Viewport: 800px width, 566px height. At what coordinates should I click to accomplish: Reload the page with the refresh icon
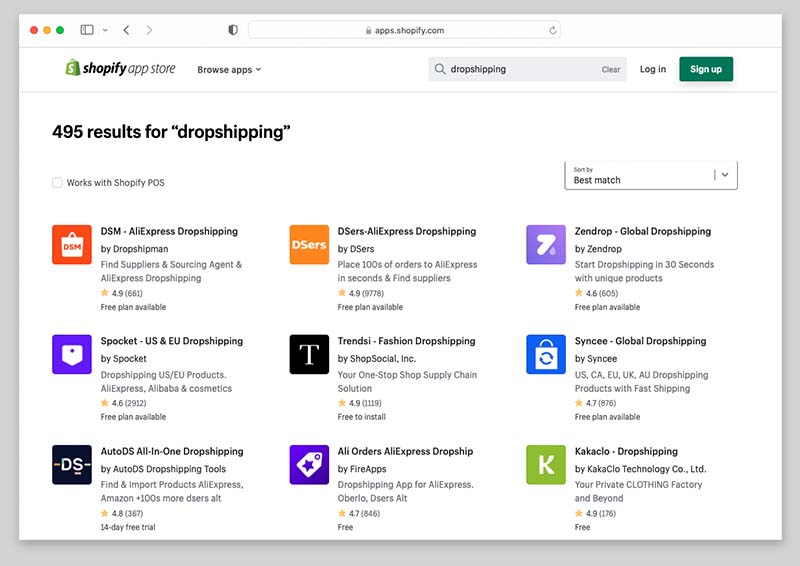tap(553, 31)
